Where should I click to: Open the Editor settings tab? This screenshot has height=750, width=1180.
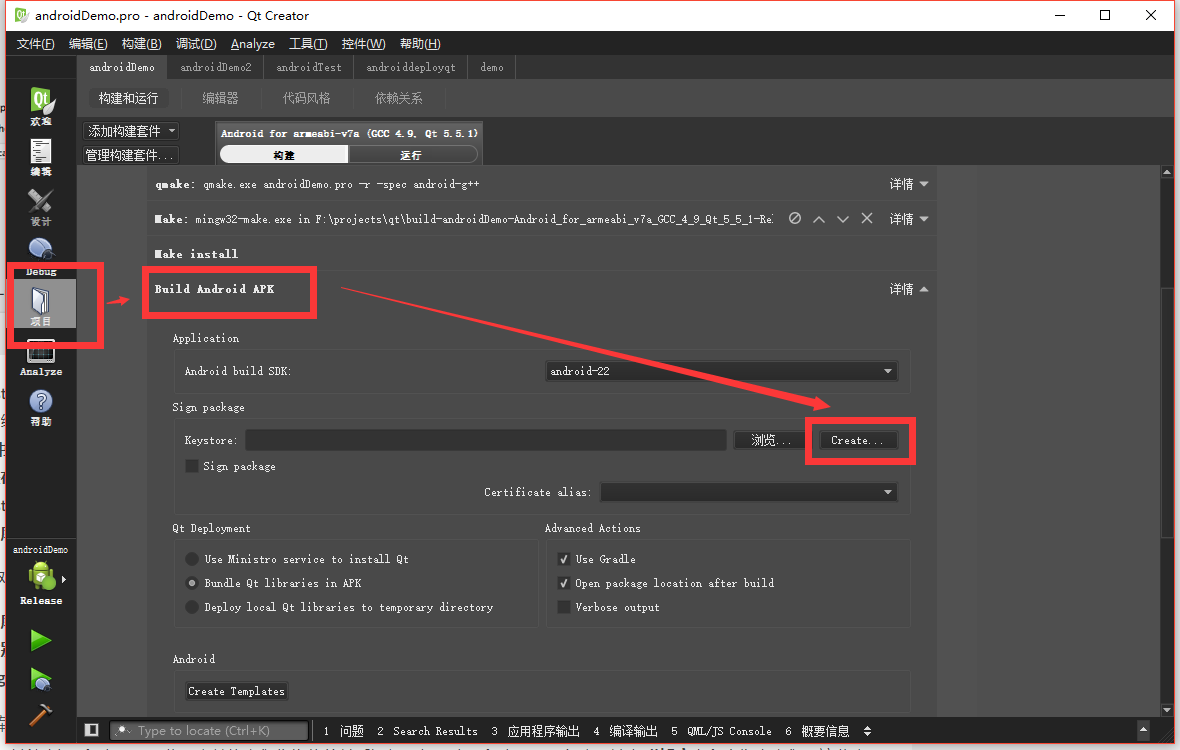[220, 98]
